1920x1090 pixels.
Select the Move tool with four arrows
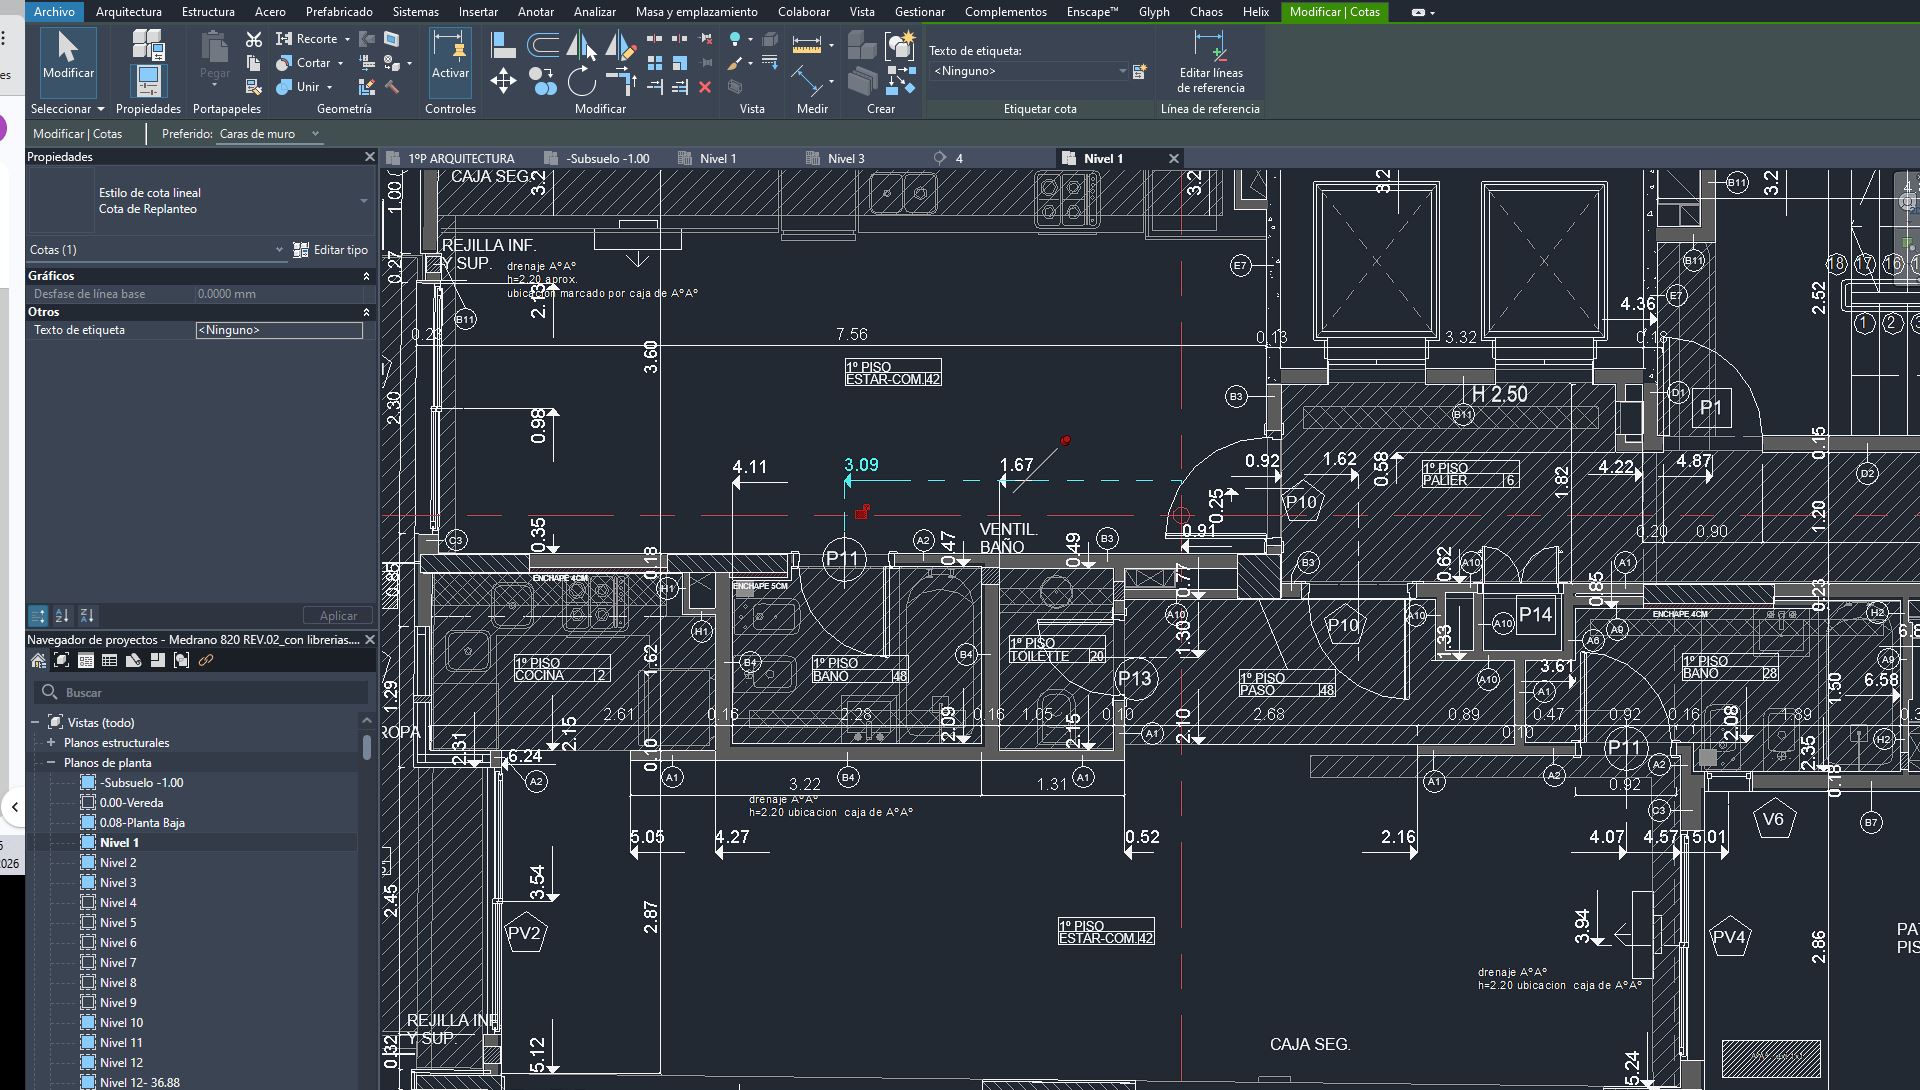point(503,82)
